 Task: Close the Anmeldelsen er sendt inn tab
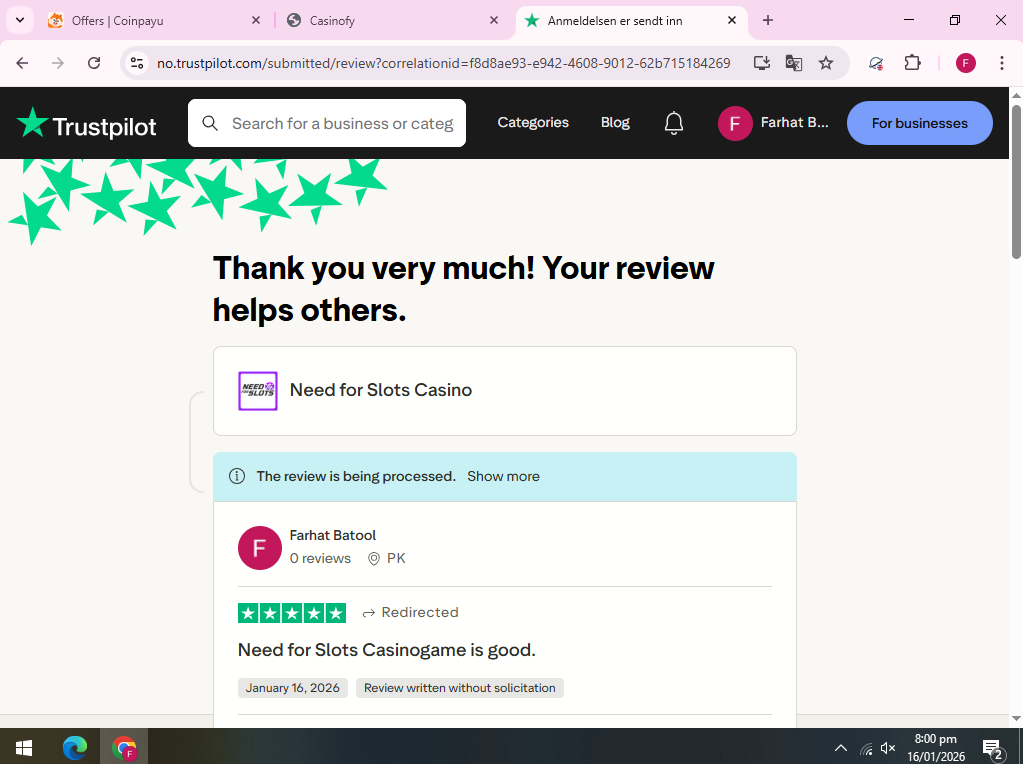732,20
